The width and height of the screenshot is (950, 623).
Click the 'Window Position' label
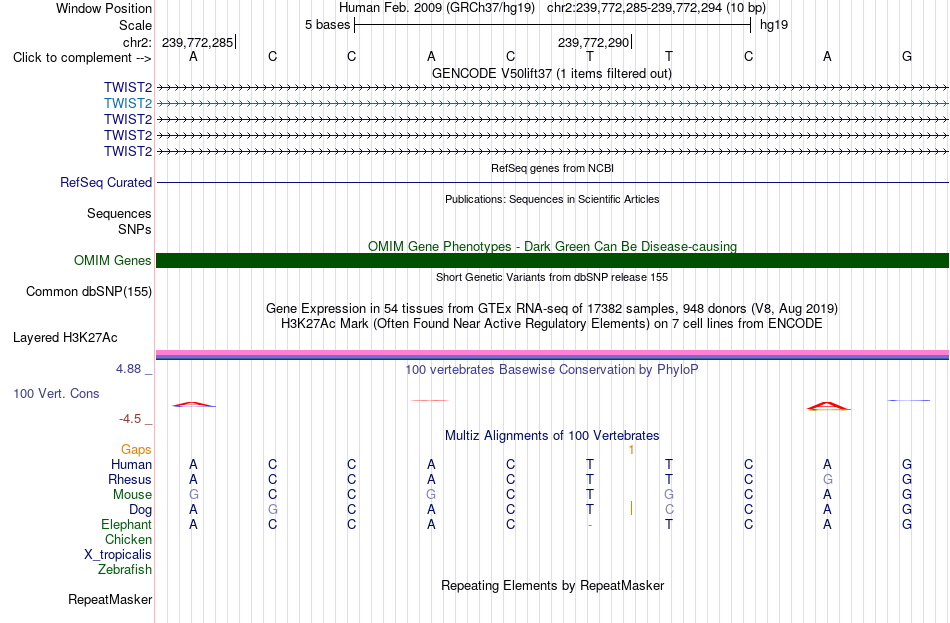104,8
